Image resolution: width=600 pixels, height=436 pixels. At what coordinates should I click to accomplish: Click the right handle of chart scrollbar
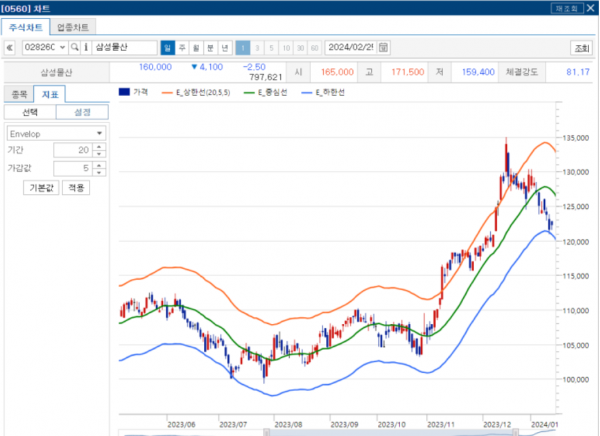coord(515,433)
